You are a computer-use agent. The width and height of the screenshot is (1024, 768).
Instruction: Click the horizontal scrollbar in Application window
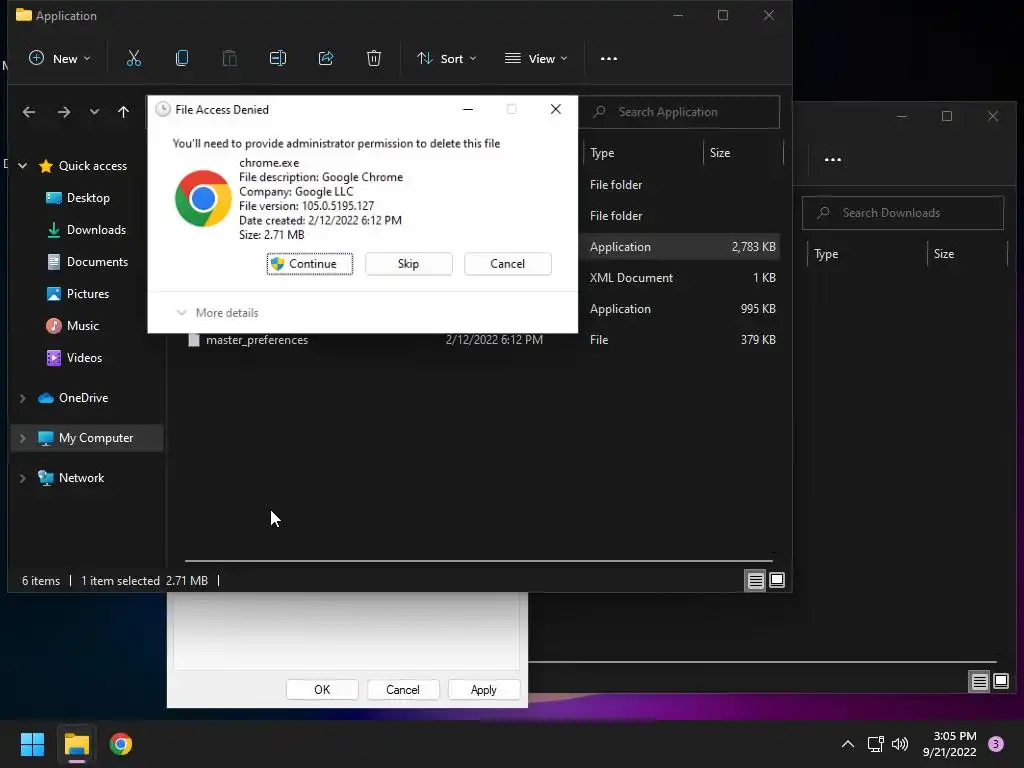pos(479,560)
